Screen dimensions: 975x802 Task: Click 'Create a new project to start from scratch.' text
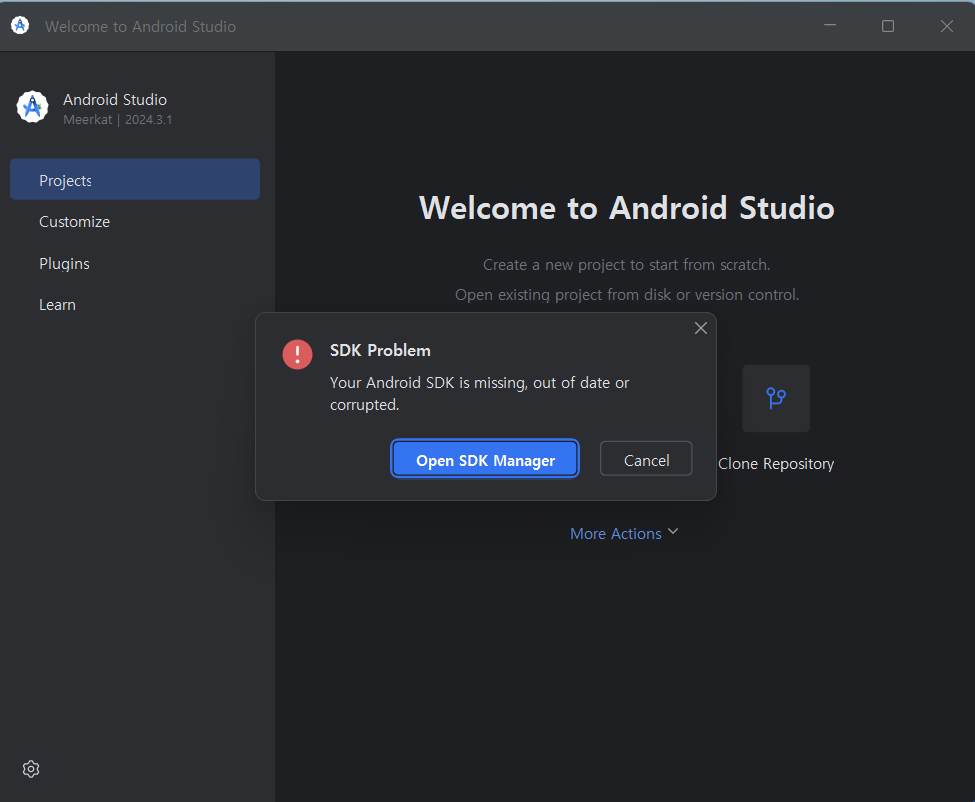coord(627,265)
